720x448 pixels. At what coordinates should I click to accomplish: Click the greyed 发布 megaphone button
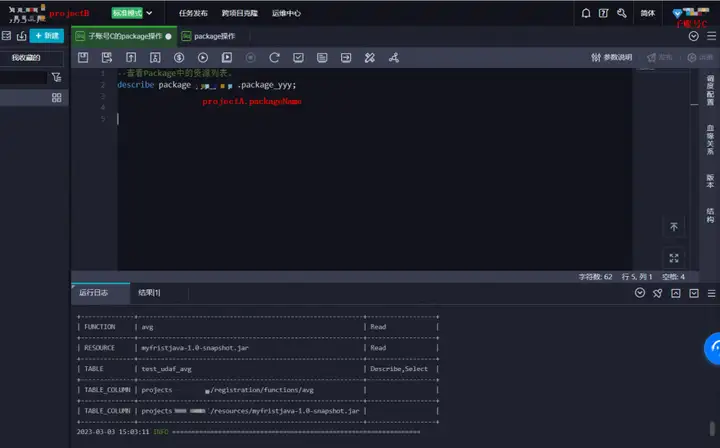[x=659, y=57]
